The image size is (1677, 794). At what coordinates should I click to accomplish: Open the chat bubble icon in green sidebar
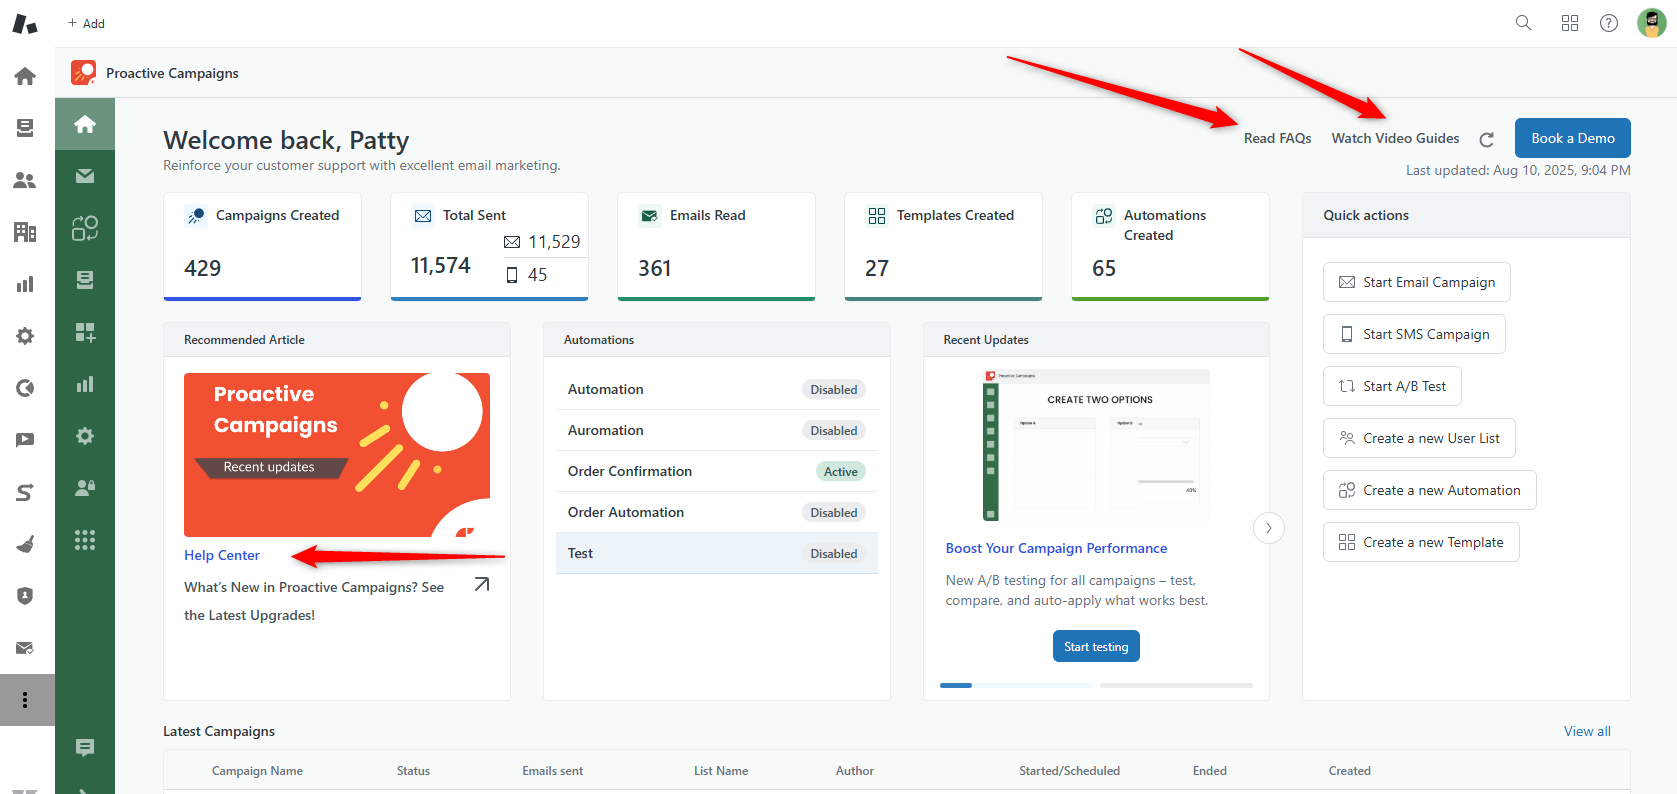[85, 747]
